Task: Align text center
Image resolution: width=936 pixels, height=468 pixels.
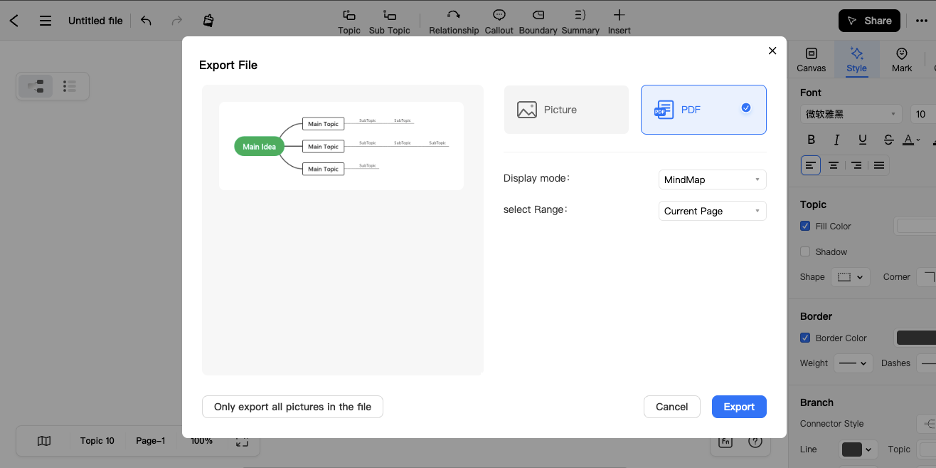Action: pyautogui.click(x=833, y=165)
